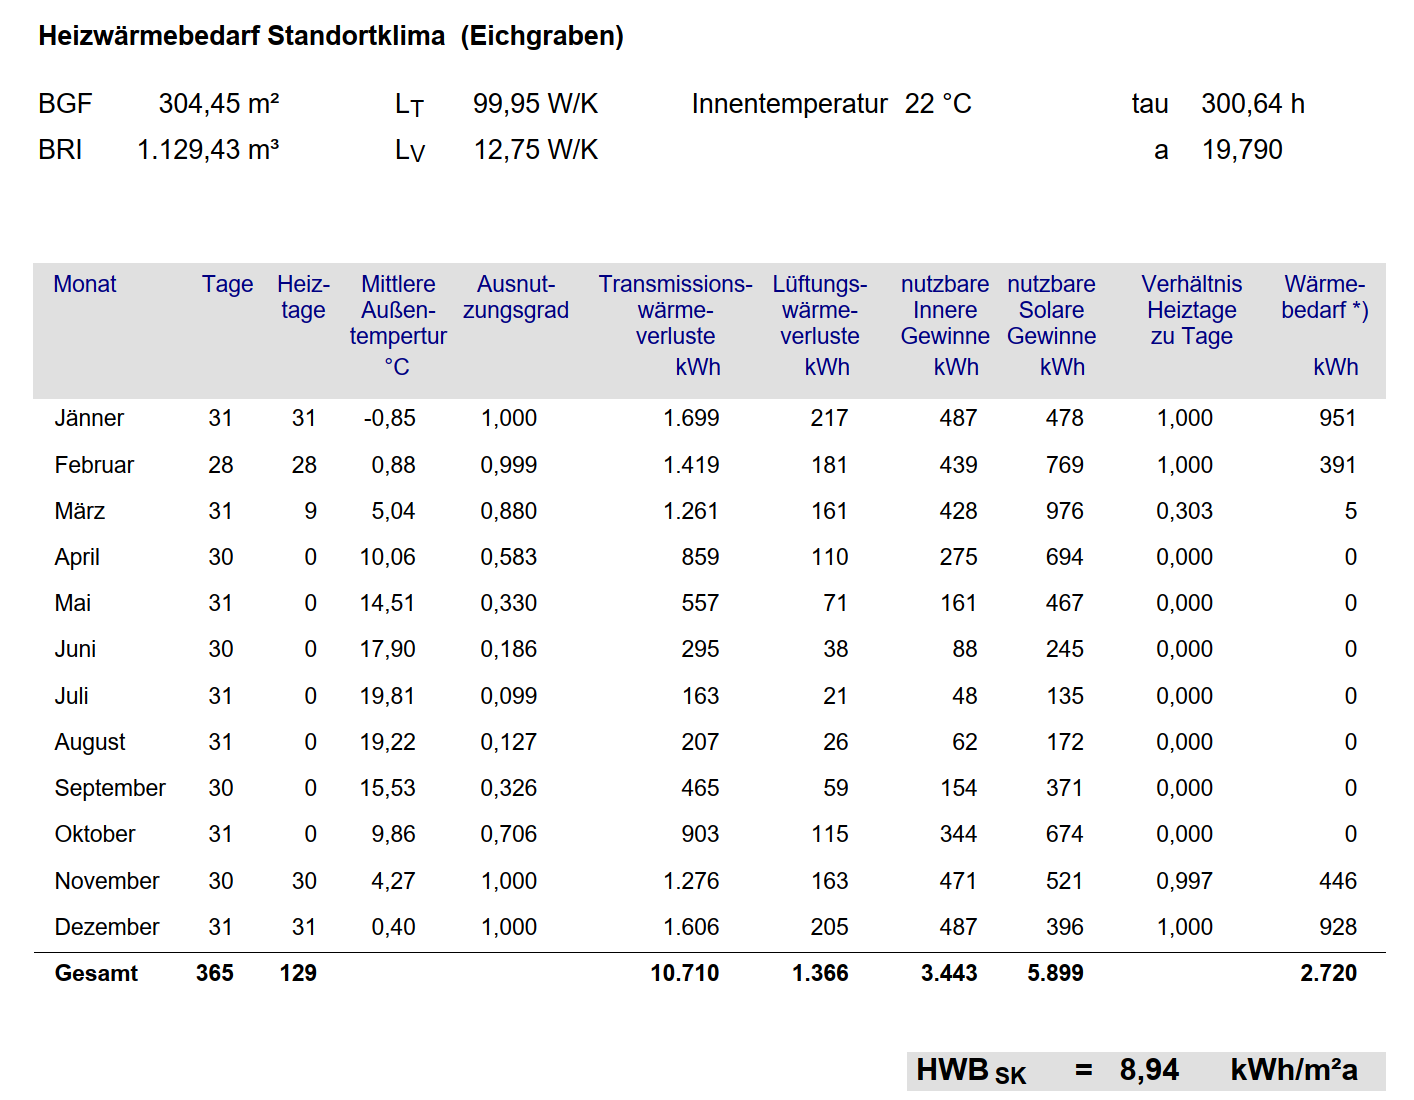Screen dimensions: 1414x1100
Task: Select the September row label
Action: click(x=110, y=788)
